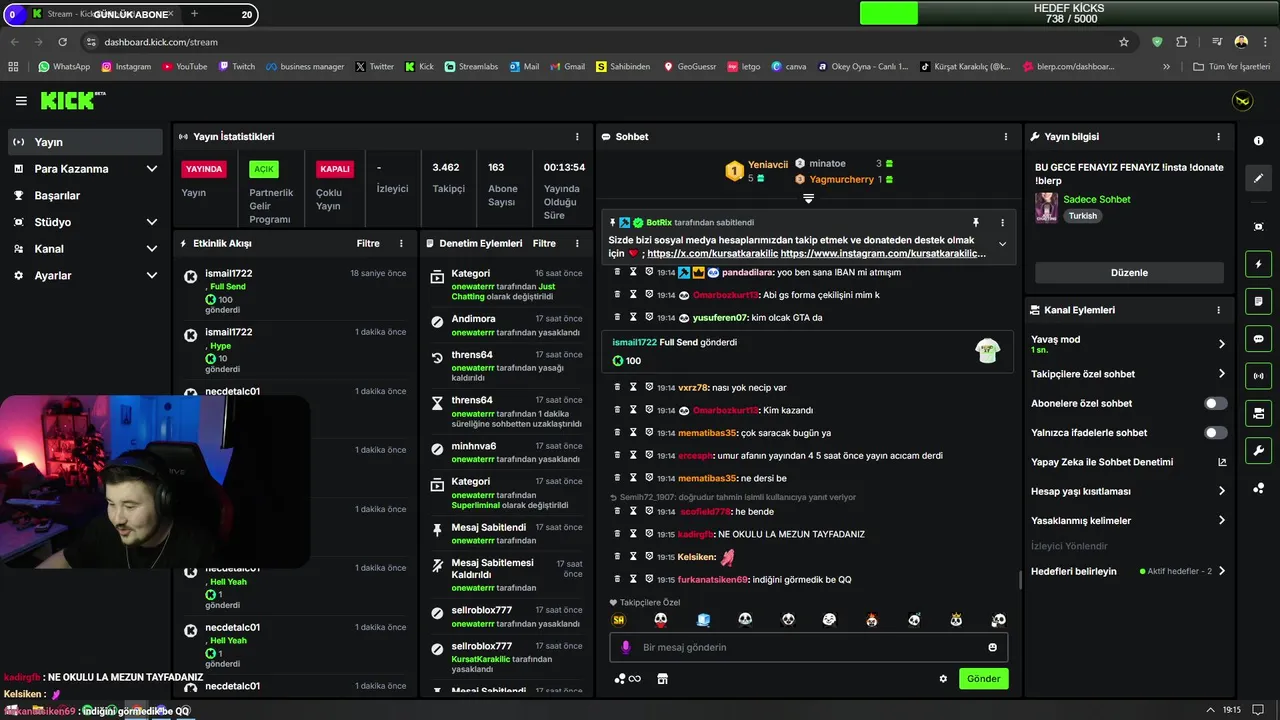This screenshot has height=720, width=1280.
Task: Open the Filtre option in Denetim Eylemleri
Action: pos(544,243)
